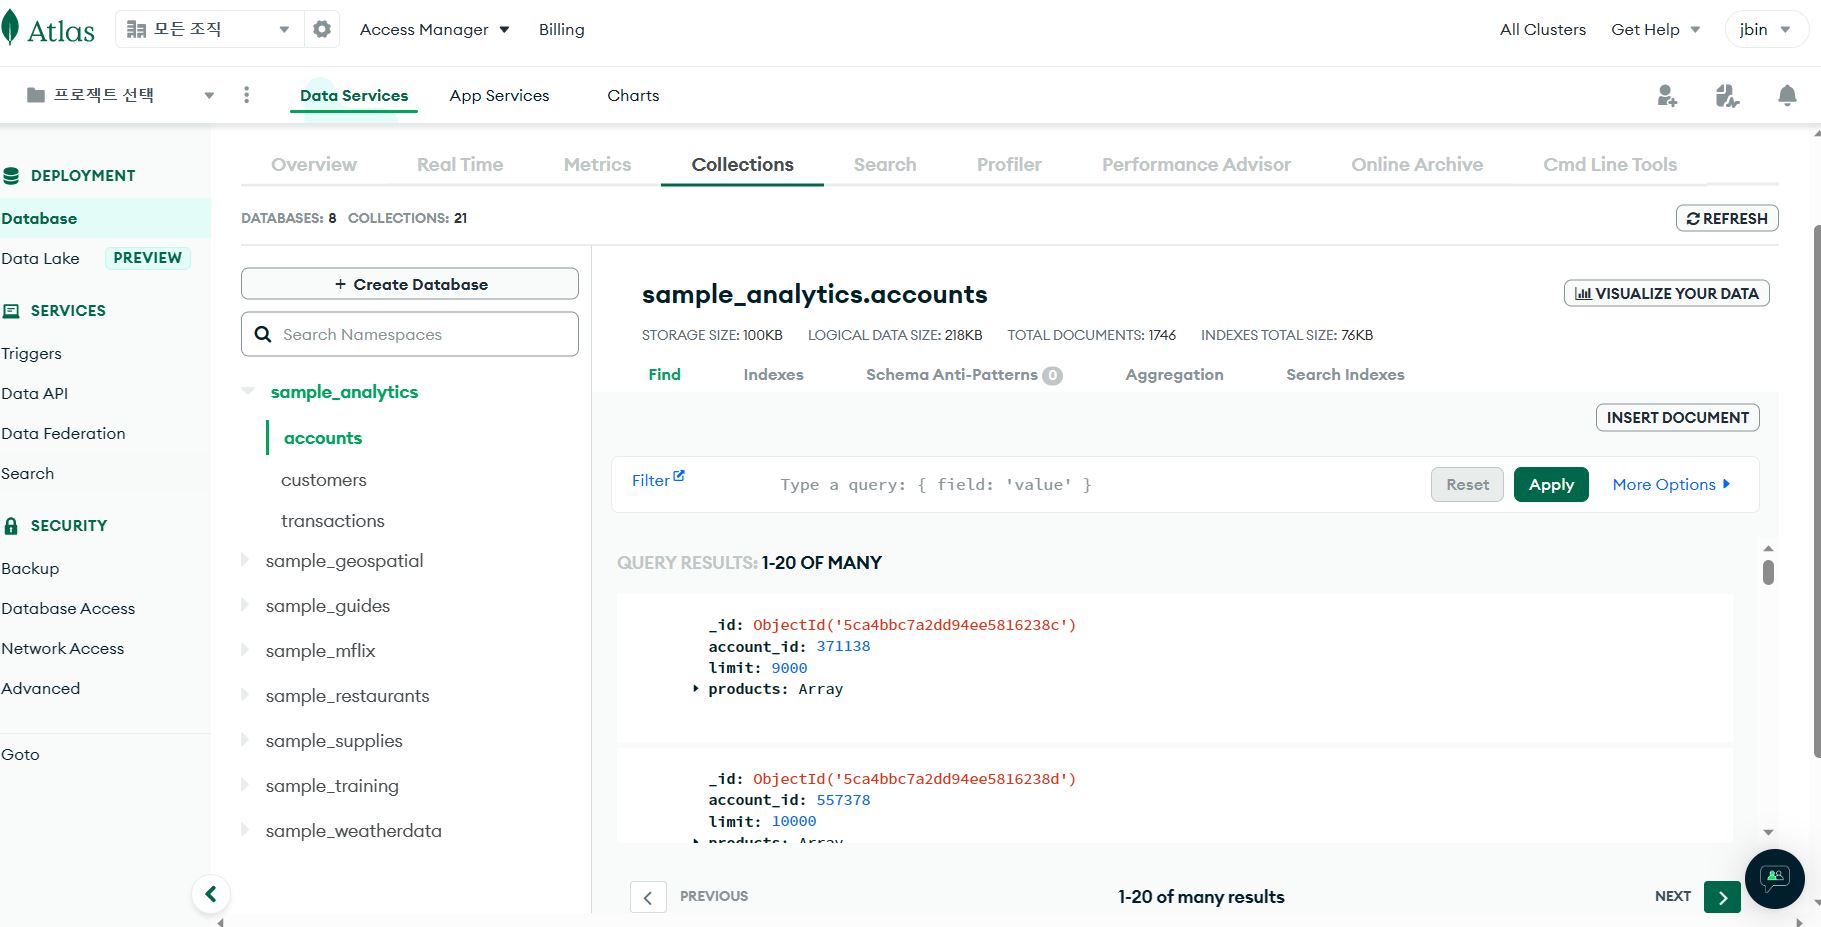
Task: Go to previous results page arrow
Action: (x=648, y=897)
